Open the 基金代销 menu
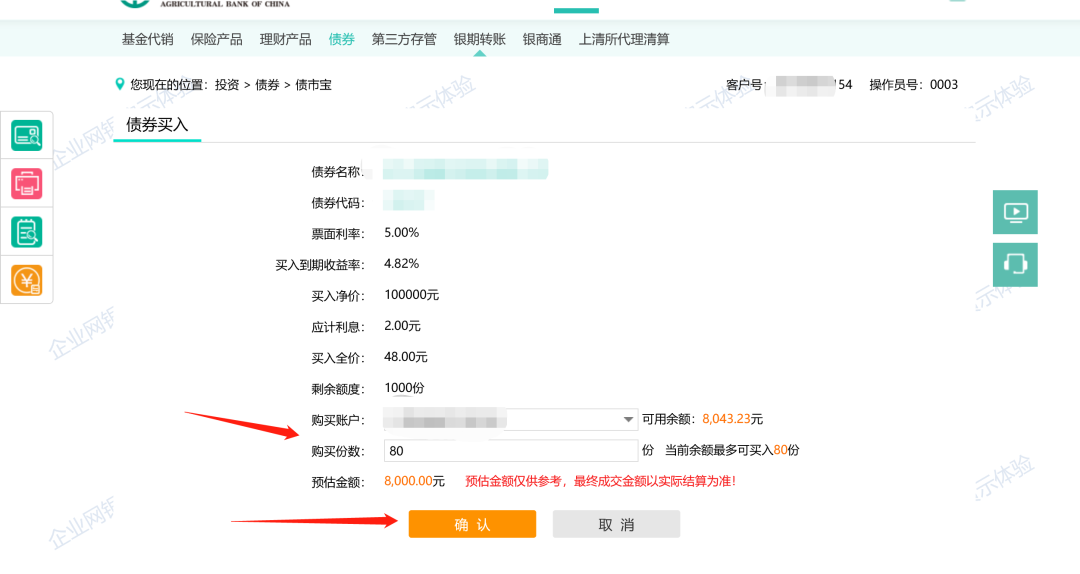Viewport: 1080px width, 574px height. 147,39
